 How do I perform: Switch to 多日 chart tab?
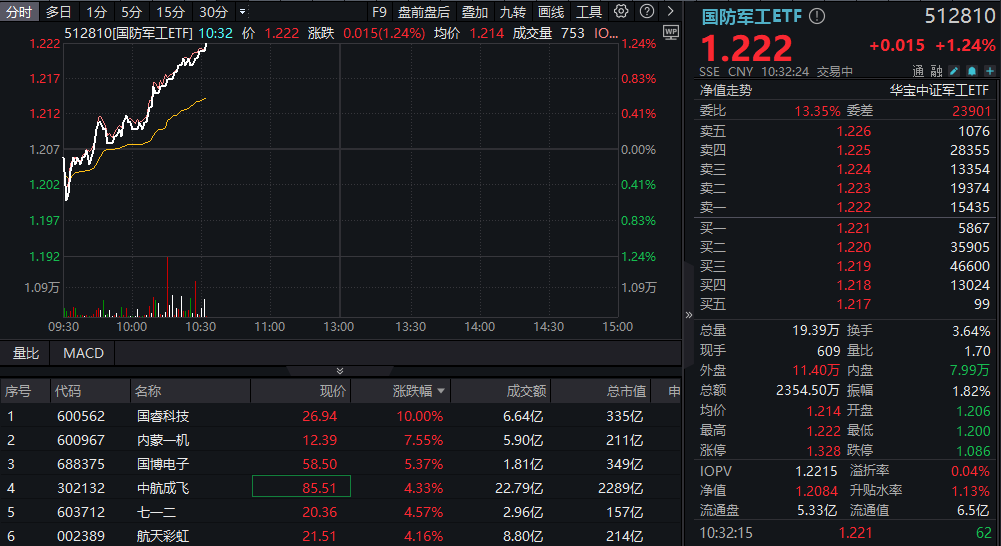59,11
